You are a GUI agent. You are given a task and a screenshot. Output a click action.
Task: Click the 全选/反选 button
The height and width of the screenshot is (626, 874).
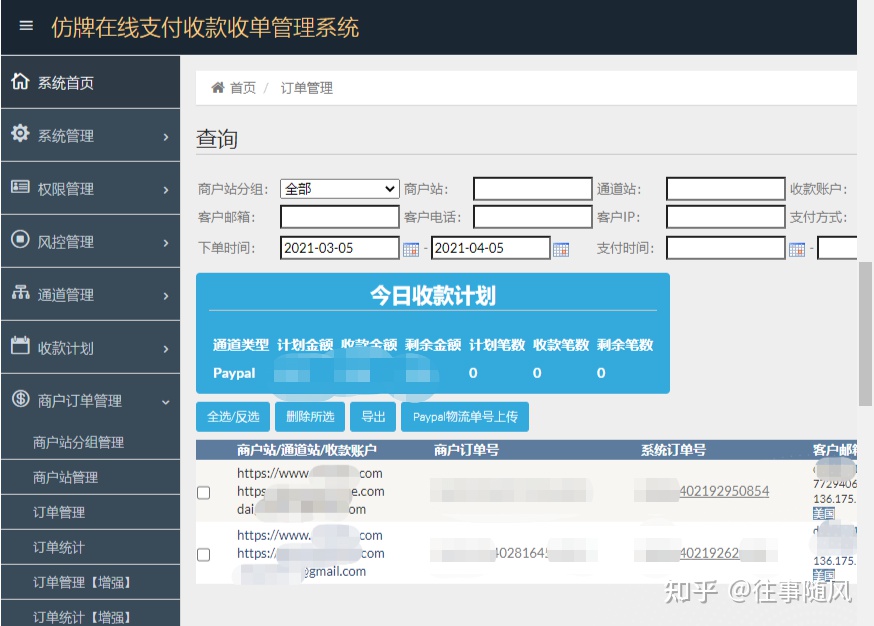(233, 416)
